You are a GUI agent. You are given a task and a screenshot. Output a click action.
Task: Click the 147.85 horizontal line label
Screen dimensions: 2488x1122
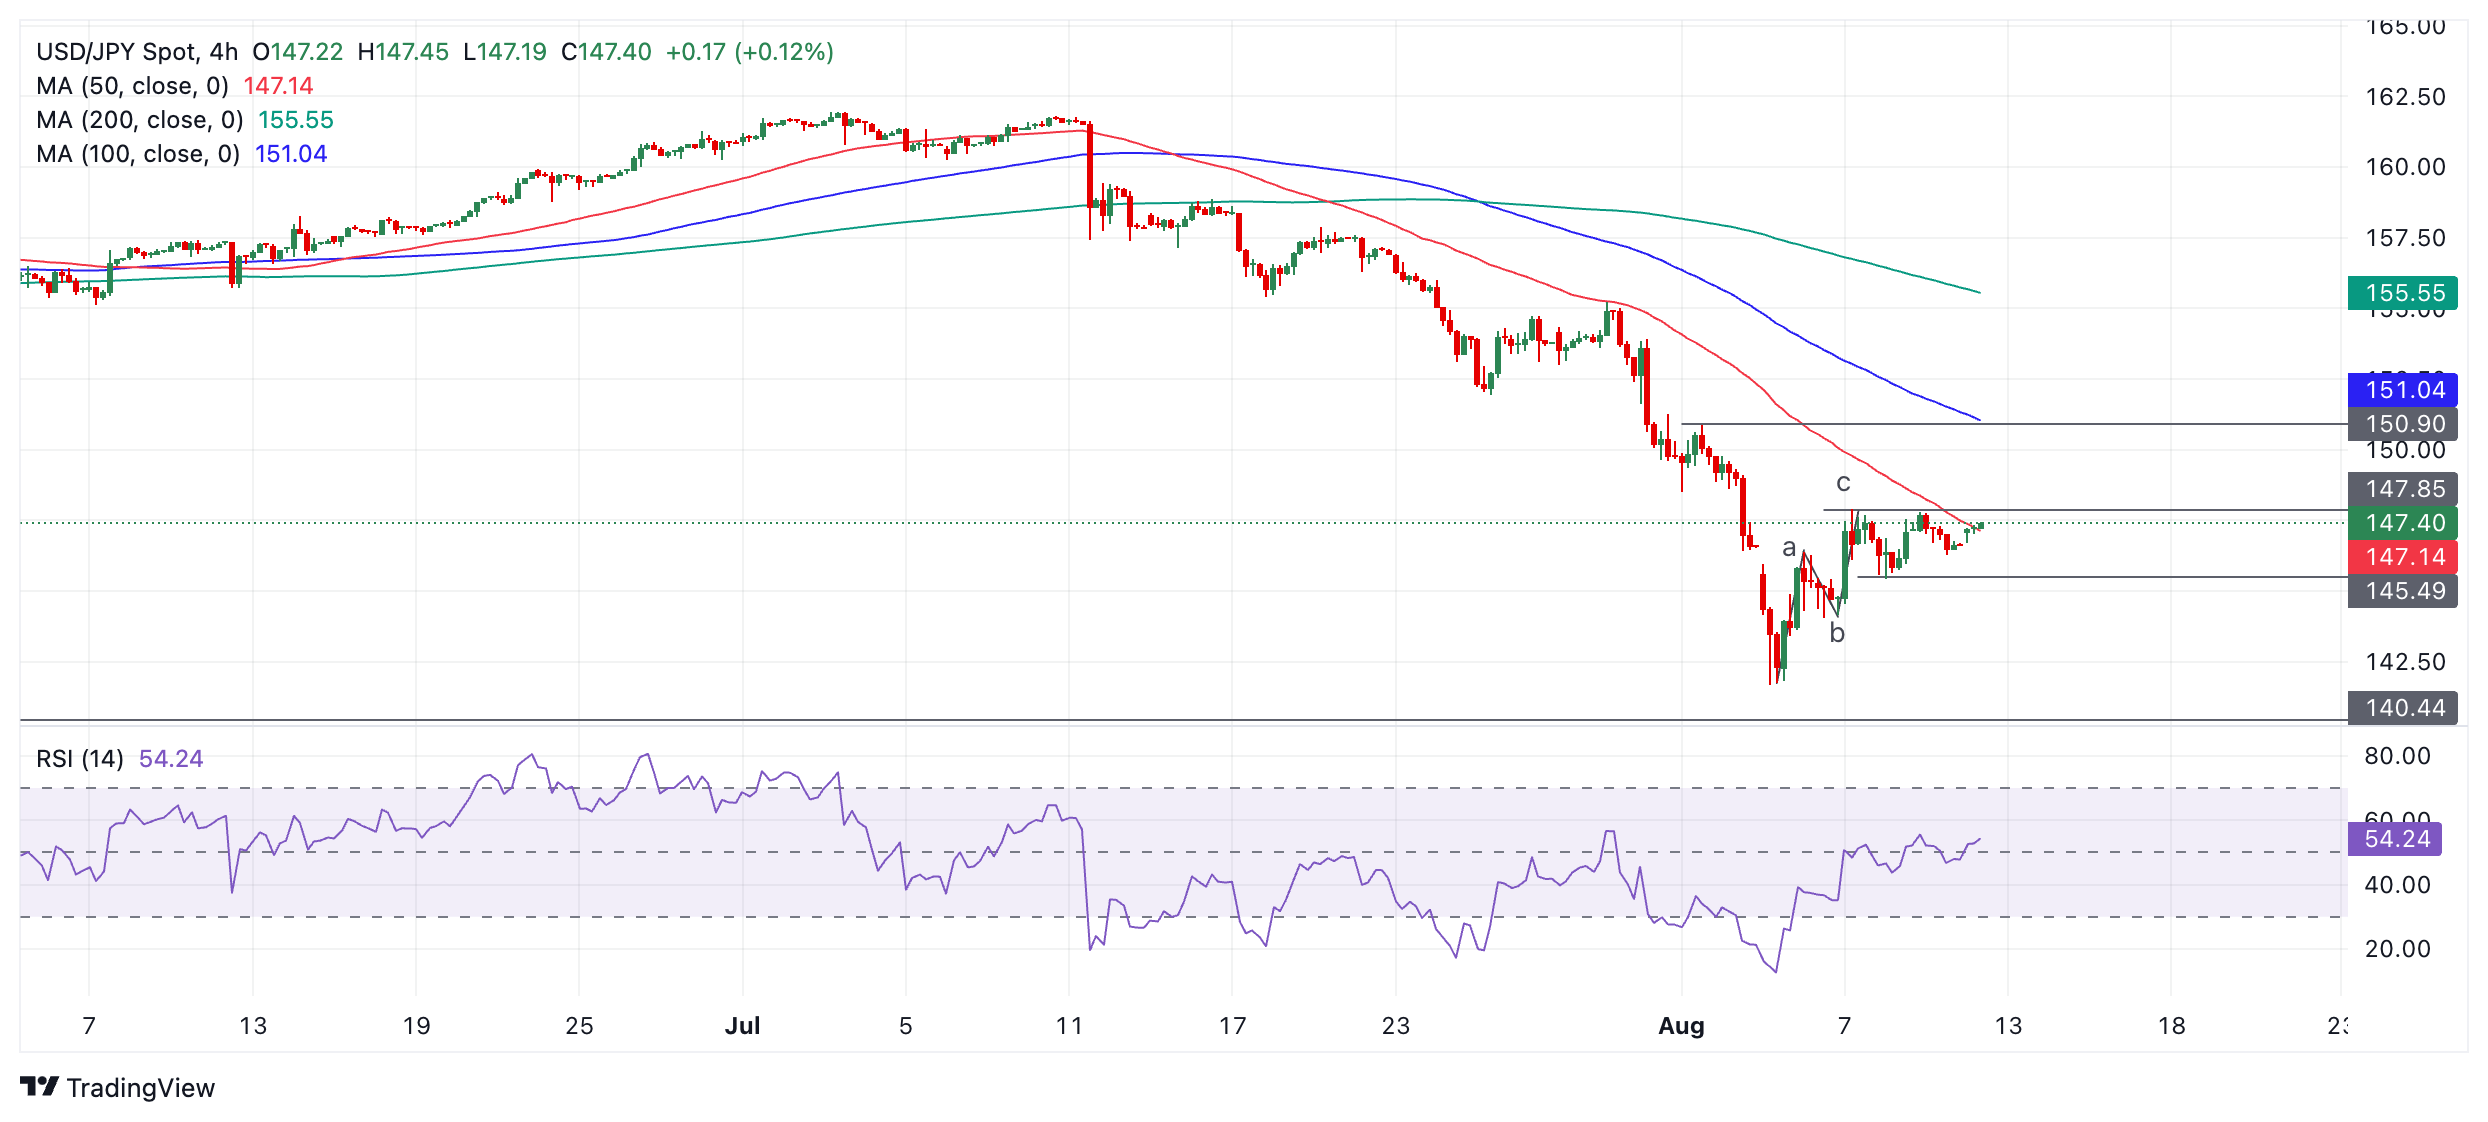(2403, 489)
